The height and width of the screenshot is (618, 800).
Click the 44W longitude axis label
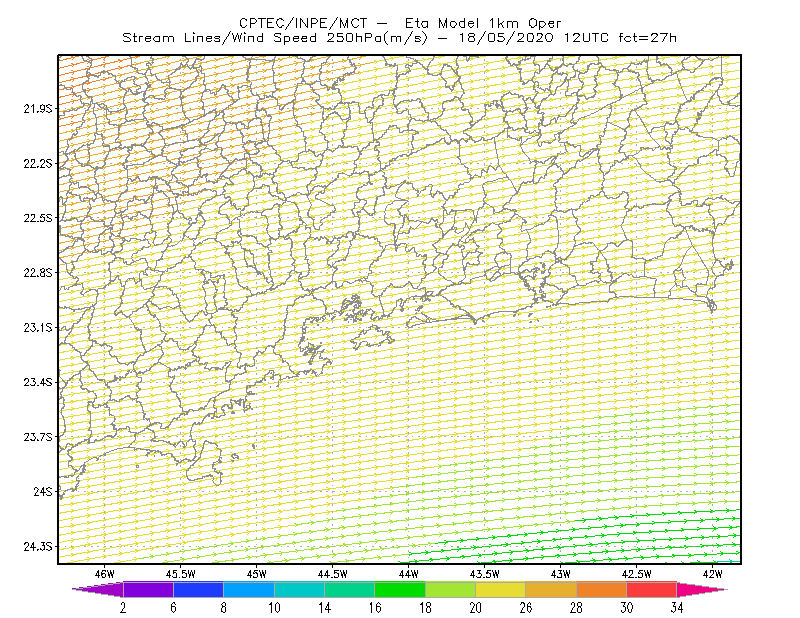coord(409,574)
